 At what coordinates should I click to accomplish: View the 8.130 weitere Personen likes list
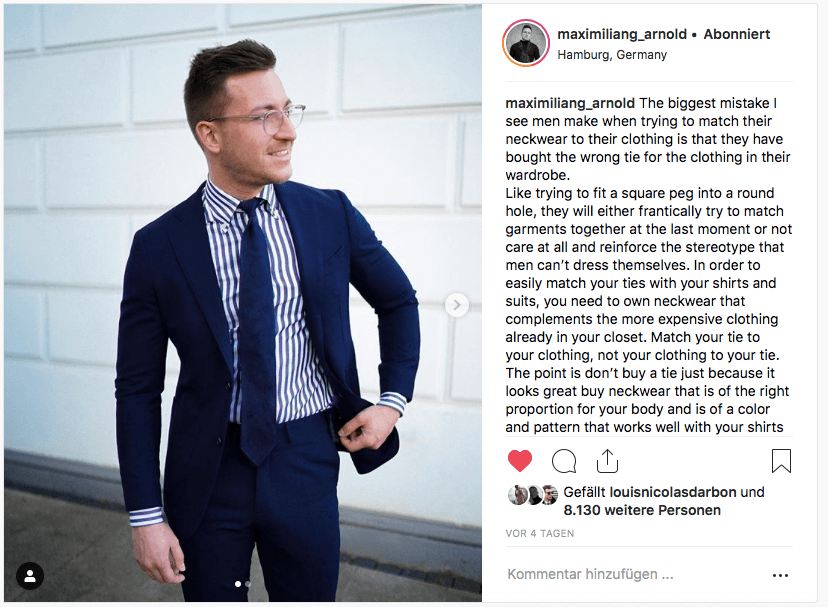click(642, 510)
